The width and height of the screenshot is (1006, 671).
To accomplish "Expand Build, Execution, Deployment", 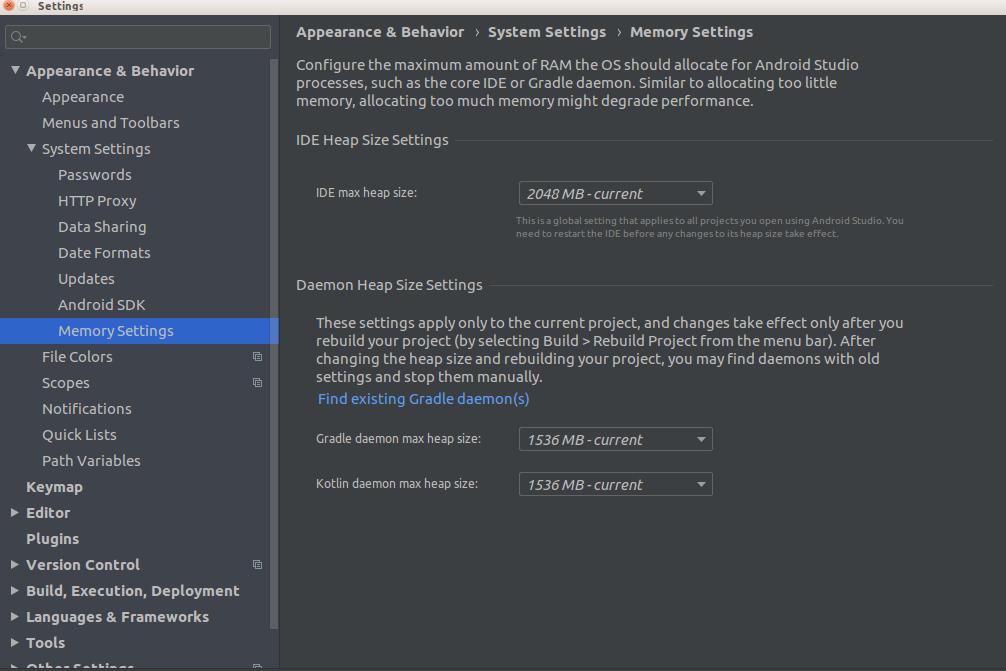I will click(13, 590).
